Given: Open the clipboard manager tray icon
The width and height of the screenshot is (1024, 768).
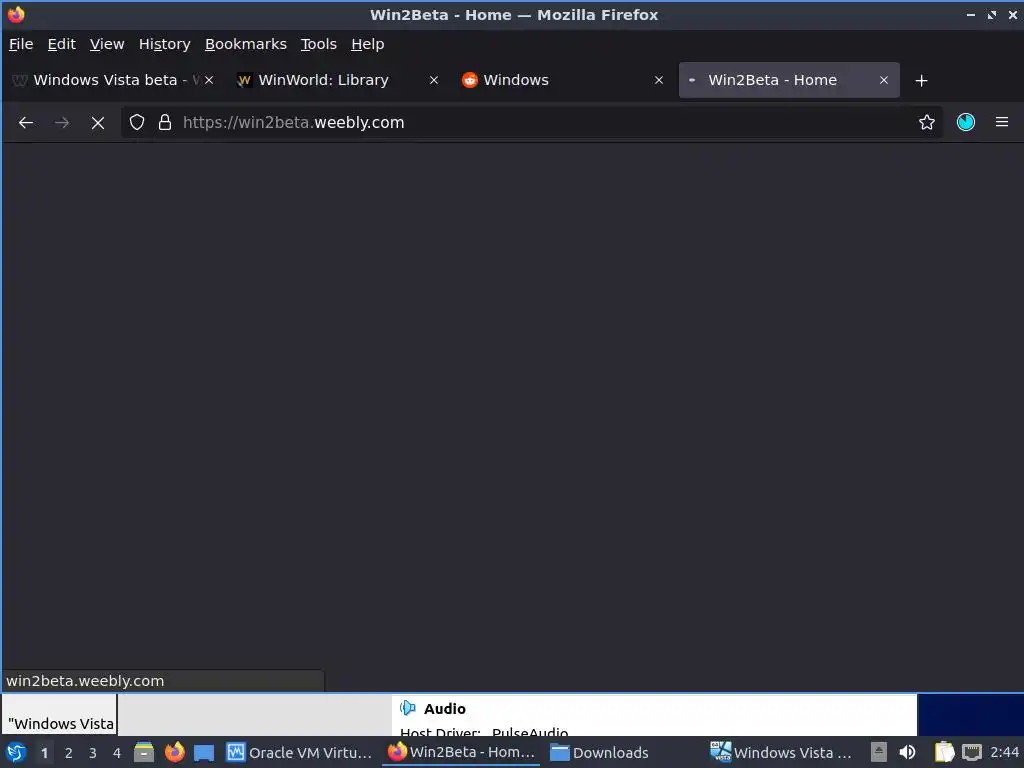Looking at the screenshot, I should click(944, 752).
